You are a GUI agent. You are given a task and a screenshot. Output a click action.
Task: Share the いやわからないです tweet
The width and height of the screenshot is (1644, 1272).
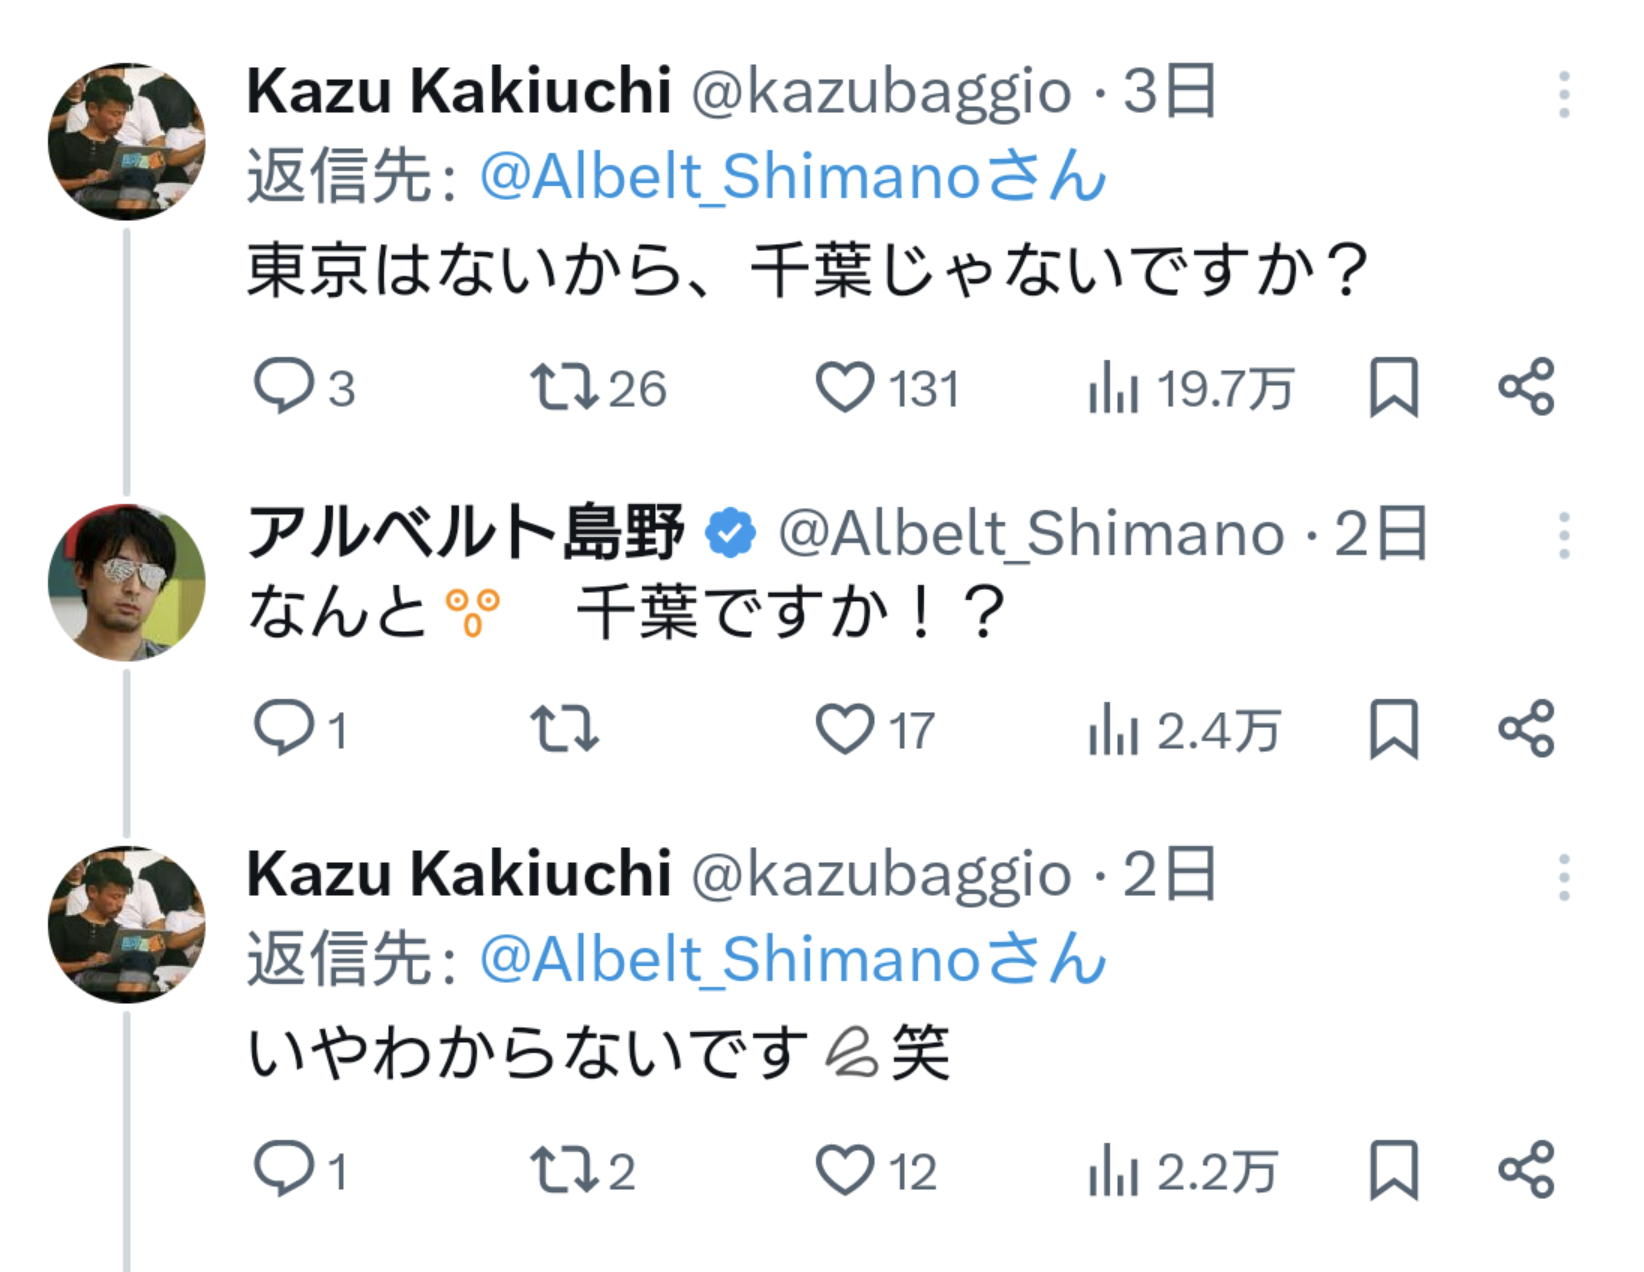[1526, 1170]
